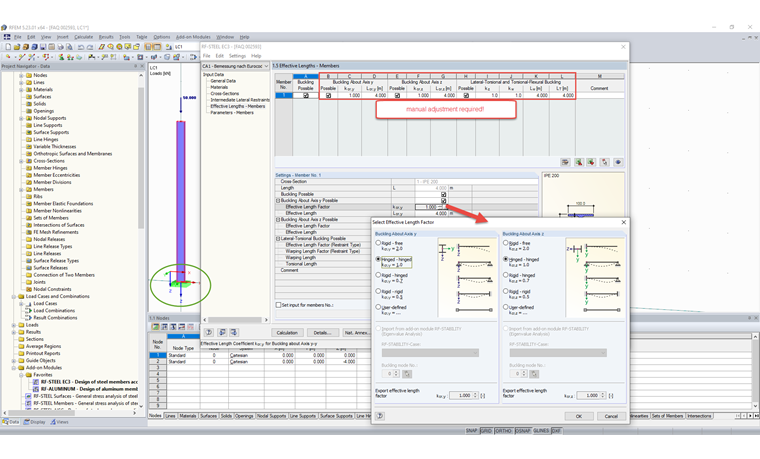Collapse Lateral-Torsional Buckling Possible group

click(278, 238)
